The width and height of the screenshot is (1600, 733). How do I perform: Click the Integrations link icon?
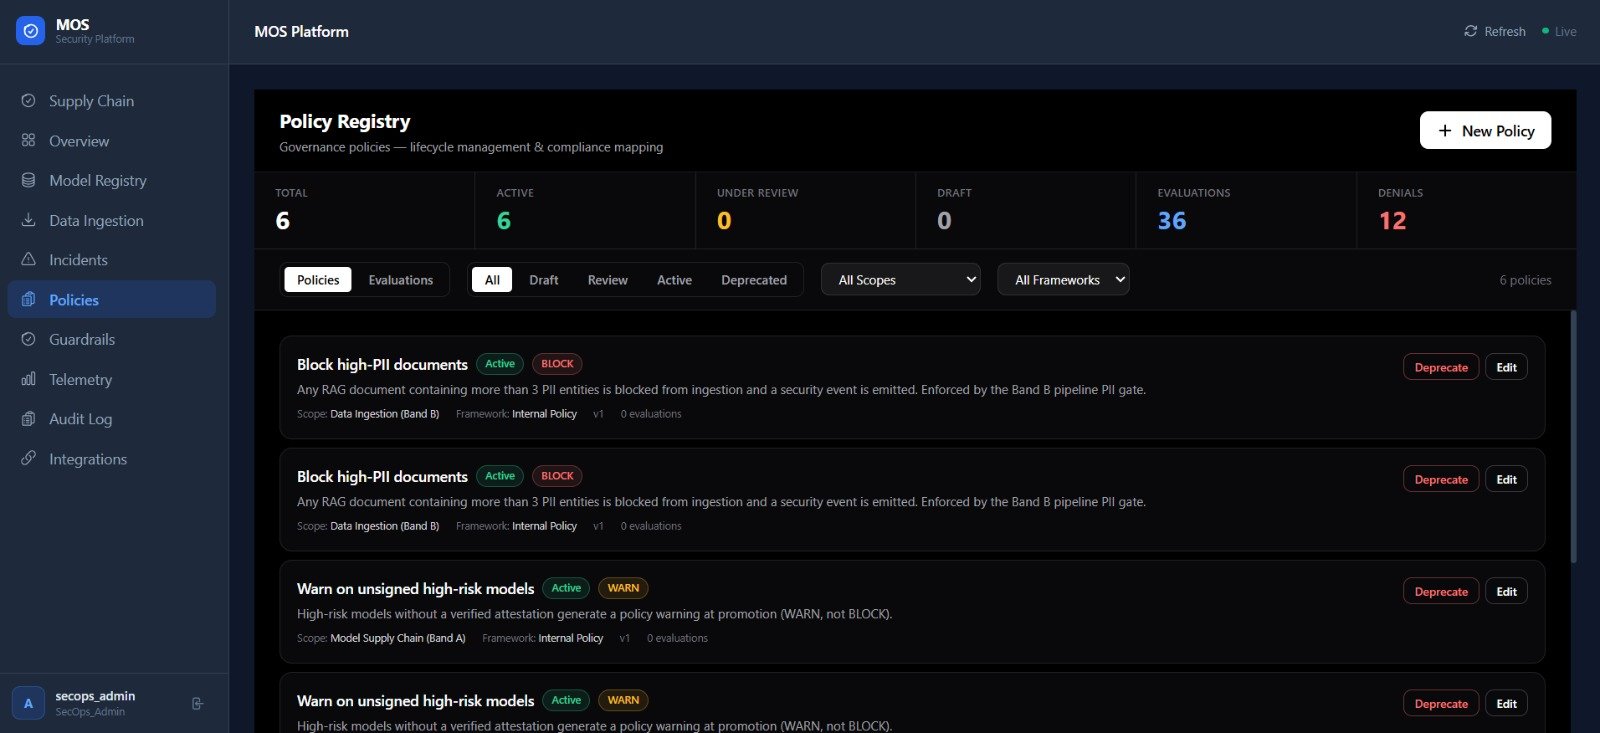tap(28, 459)
